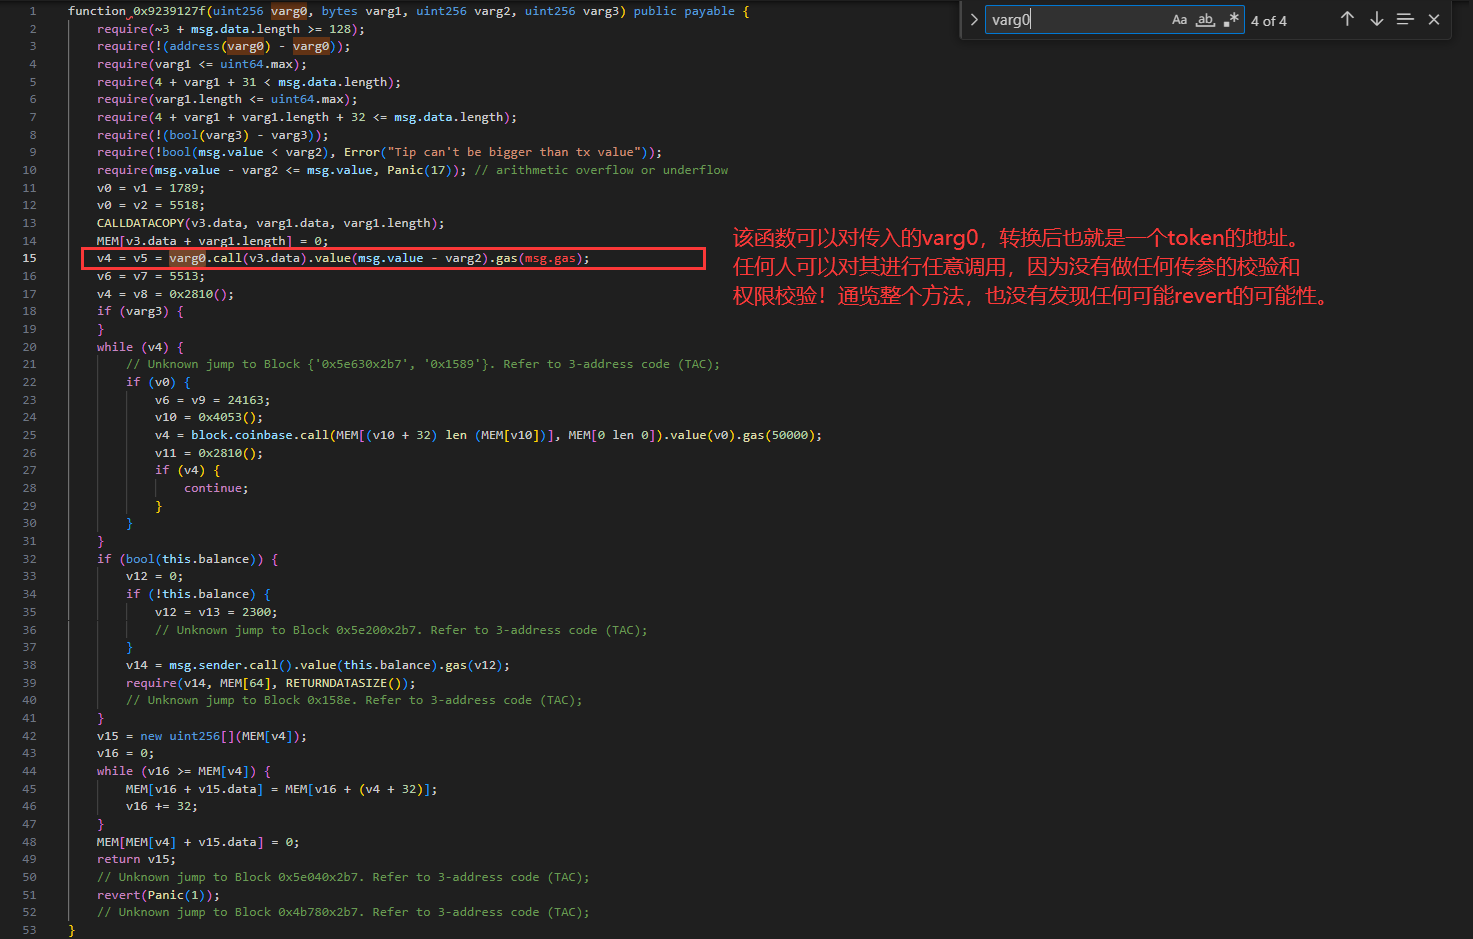Click 'function_0x9239127f' function name
Screen dimensions: 1473x939
click(x=137, y=11)
